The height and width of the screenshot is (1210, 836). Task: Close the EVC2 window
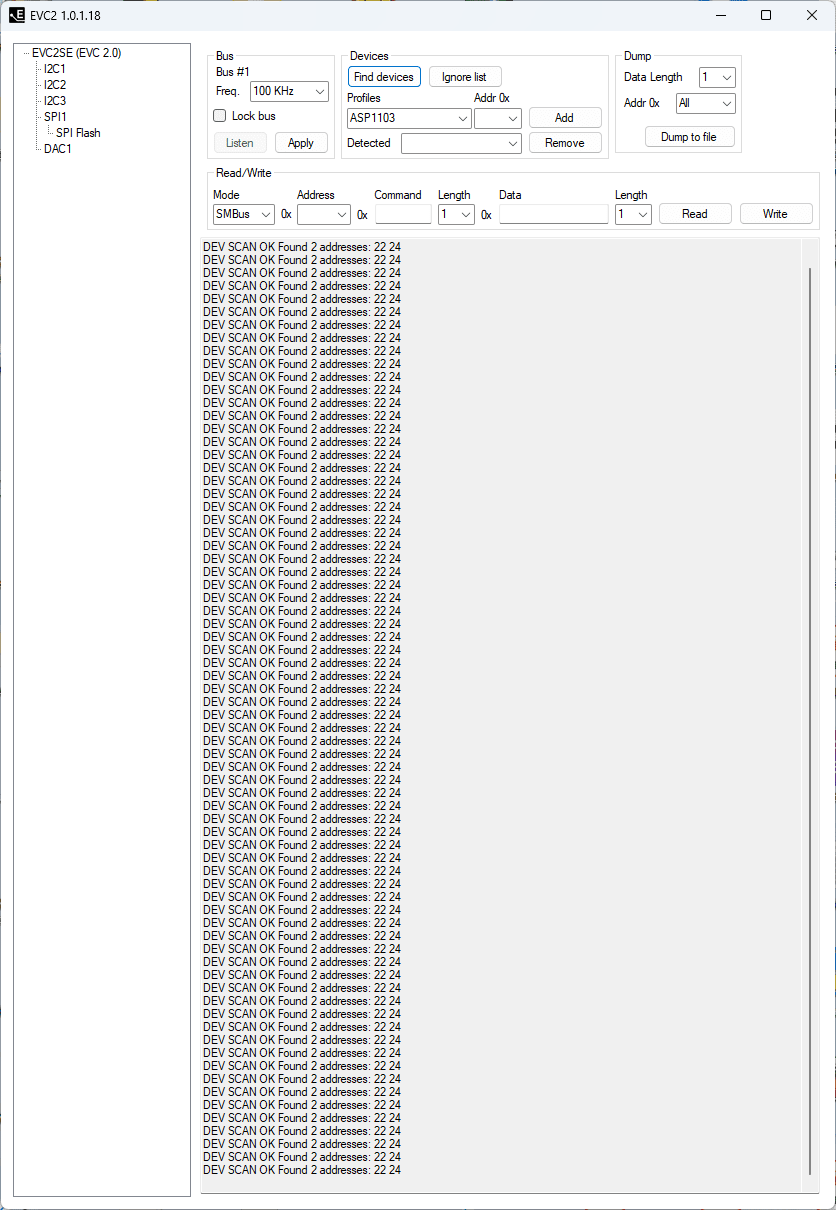point(812,15)
